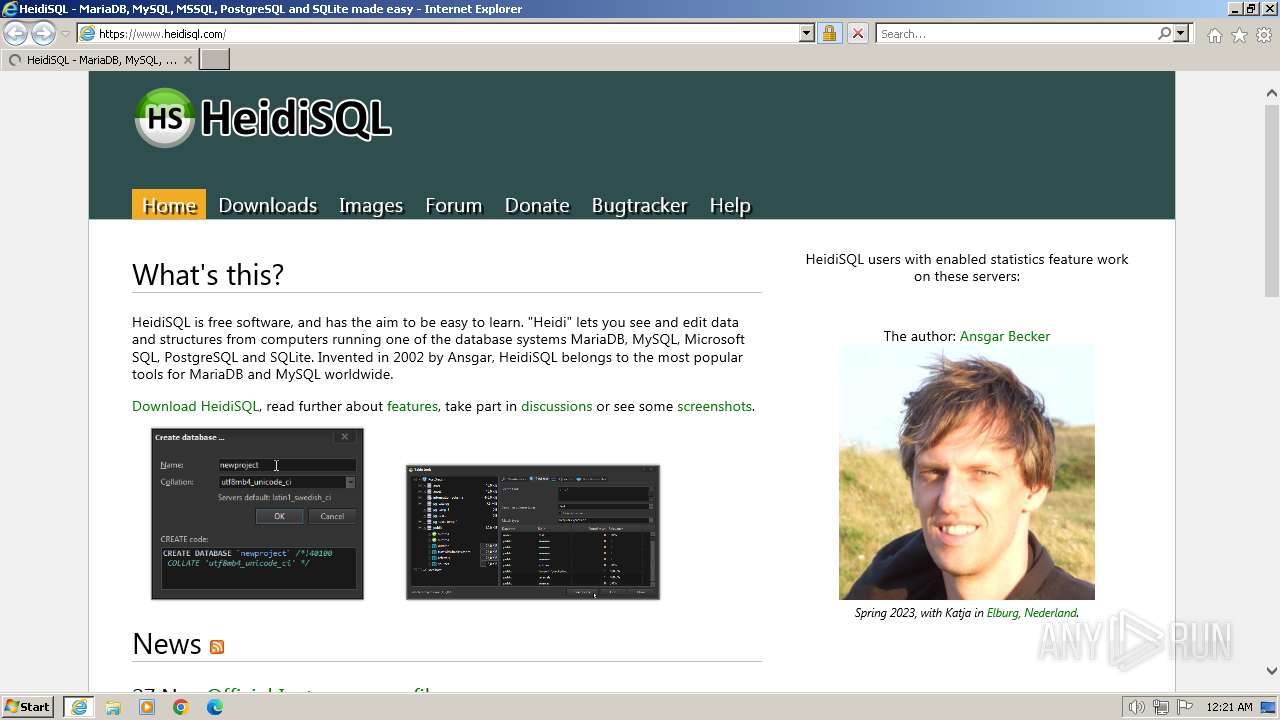Screen dimensions: 1280x720
Task: Launch Chrome from taskbar
Action: click(181, 707)
